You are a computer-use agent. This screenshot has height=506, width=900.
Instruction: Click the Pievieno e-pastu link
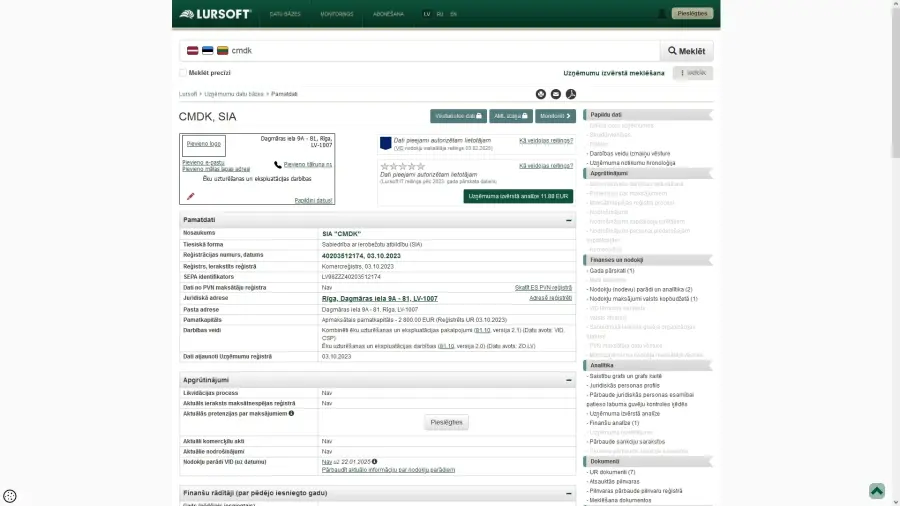[203, 163]
